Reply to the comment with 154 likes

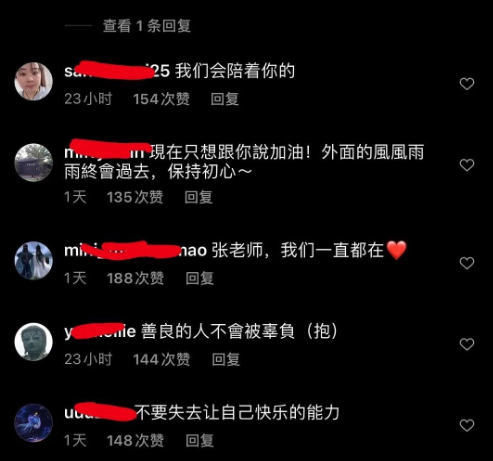[x=225, y=99]
